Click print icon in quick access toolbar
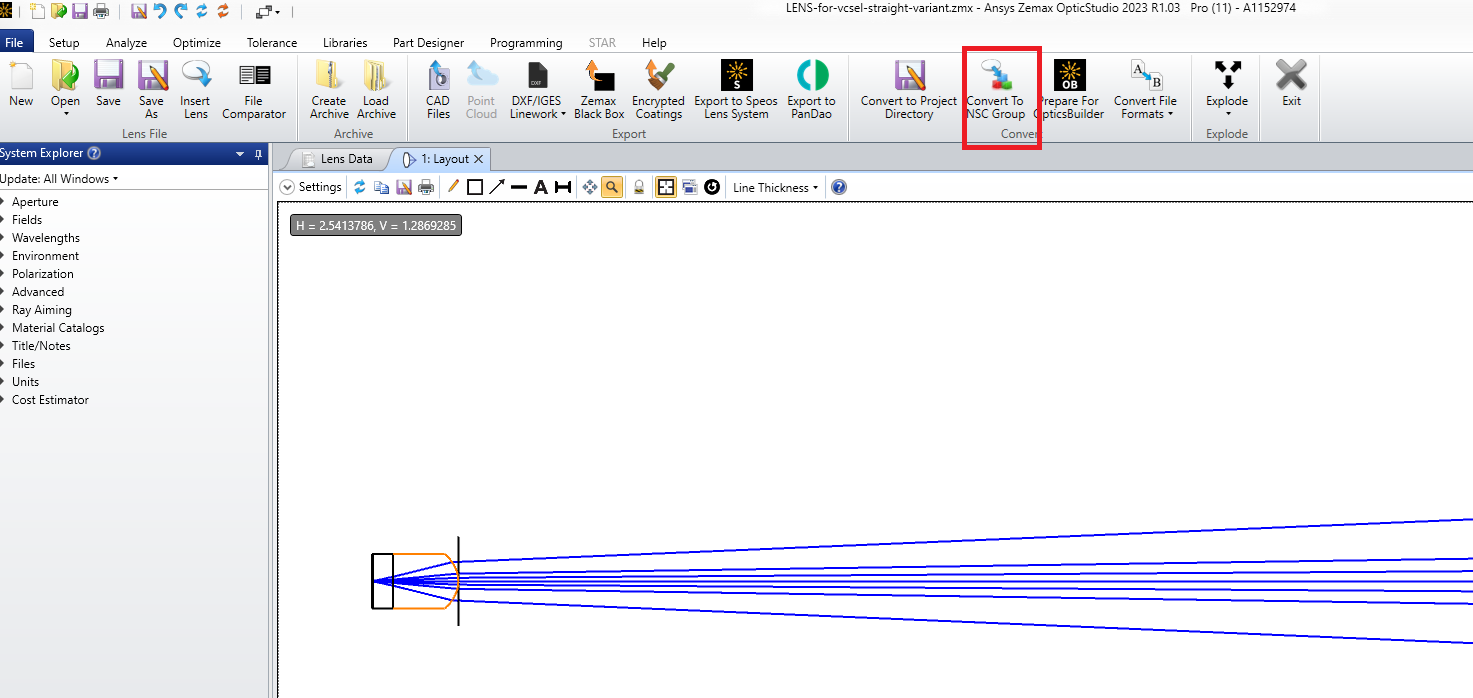 click(x=101, y=12)
